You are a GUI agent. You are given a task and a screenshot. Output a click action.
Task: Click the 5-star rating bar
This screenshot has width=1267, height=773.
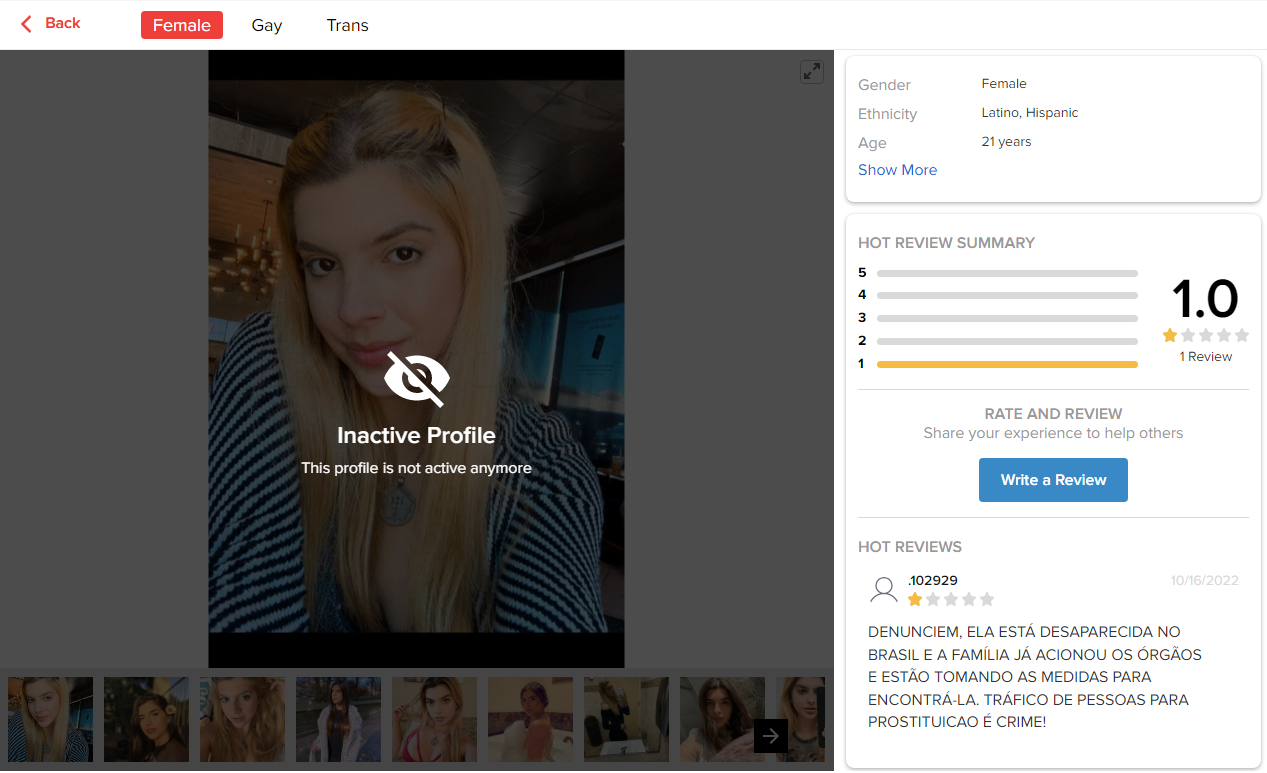pyautogui.click(x=1006, y=273)
